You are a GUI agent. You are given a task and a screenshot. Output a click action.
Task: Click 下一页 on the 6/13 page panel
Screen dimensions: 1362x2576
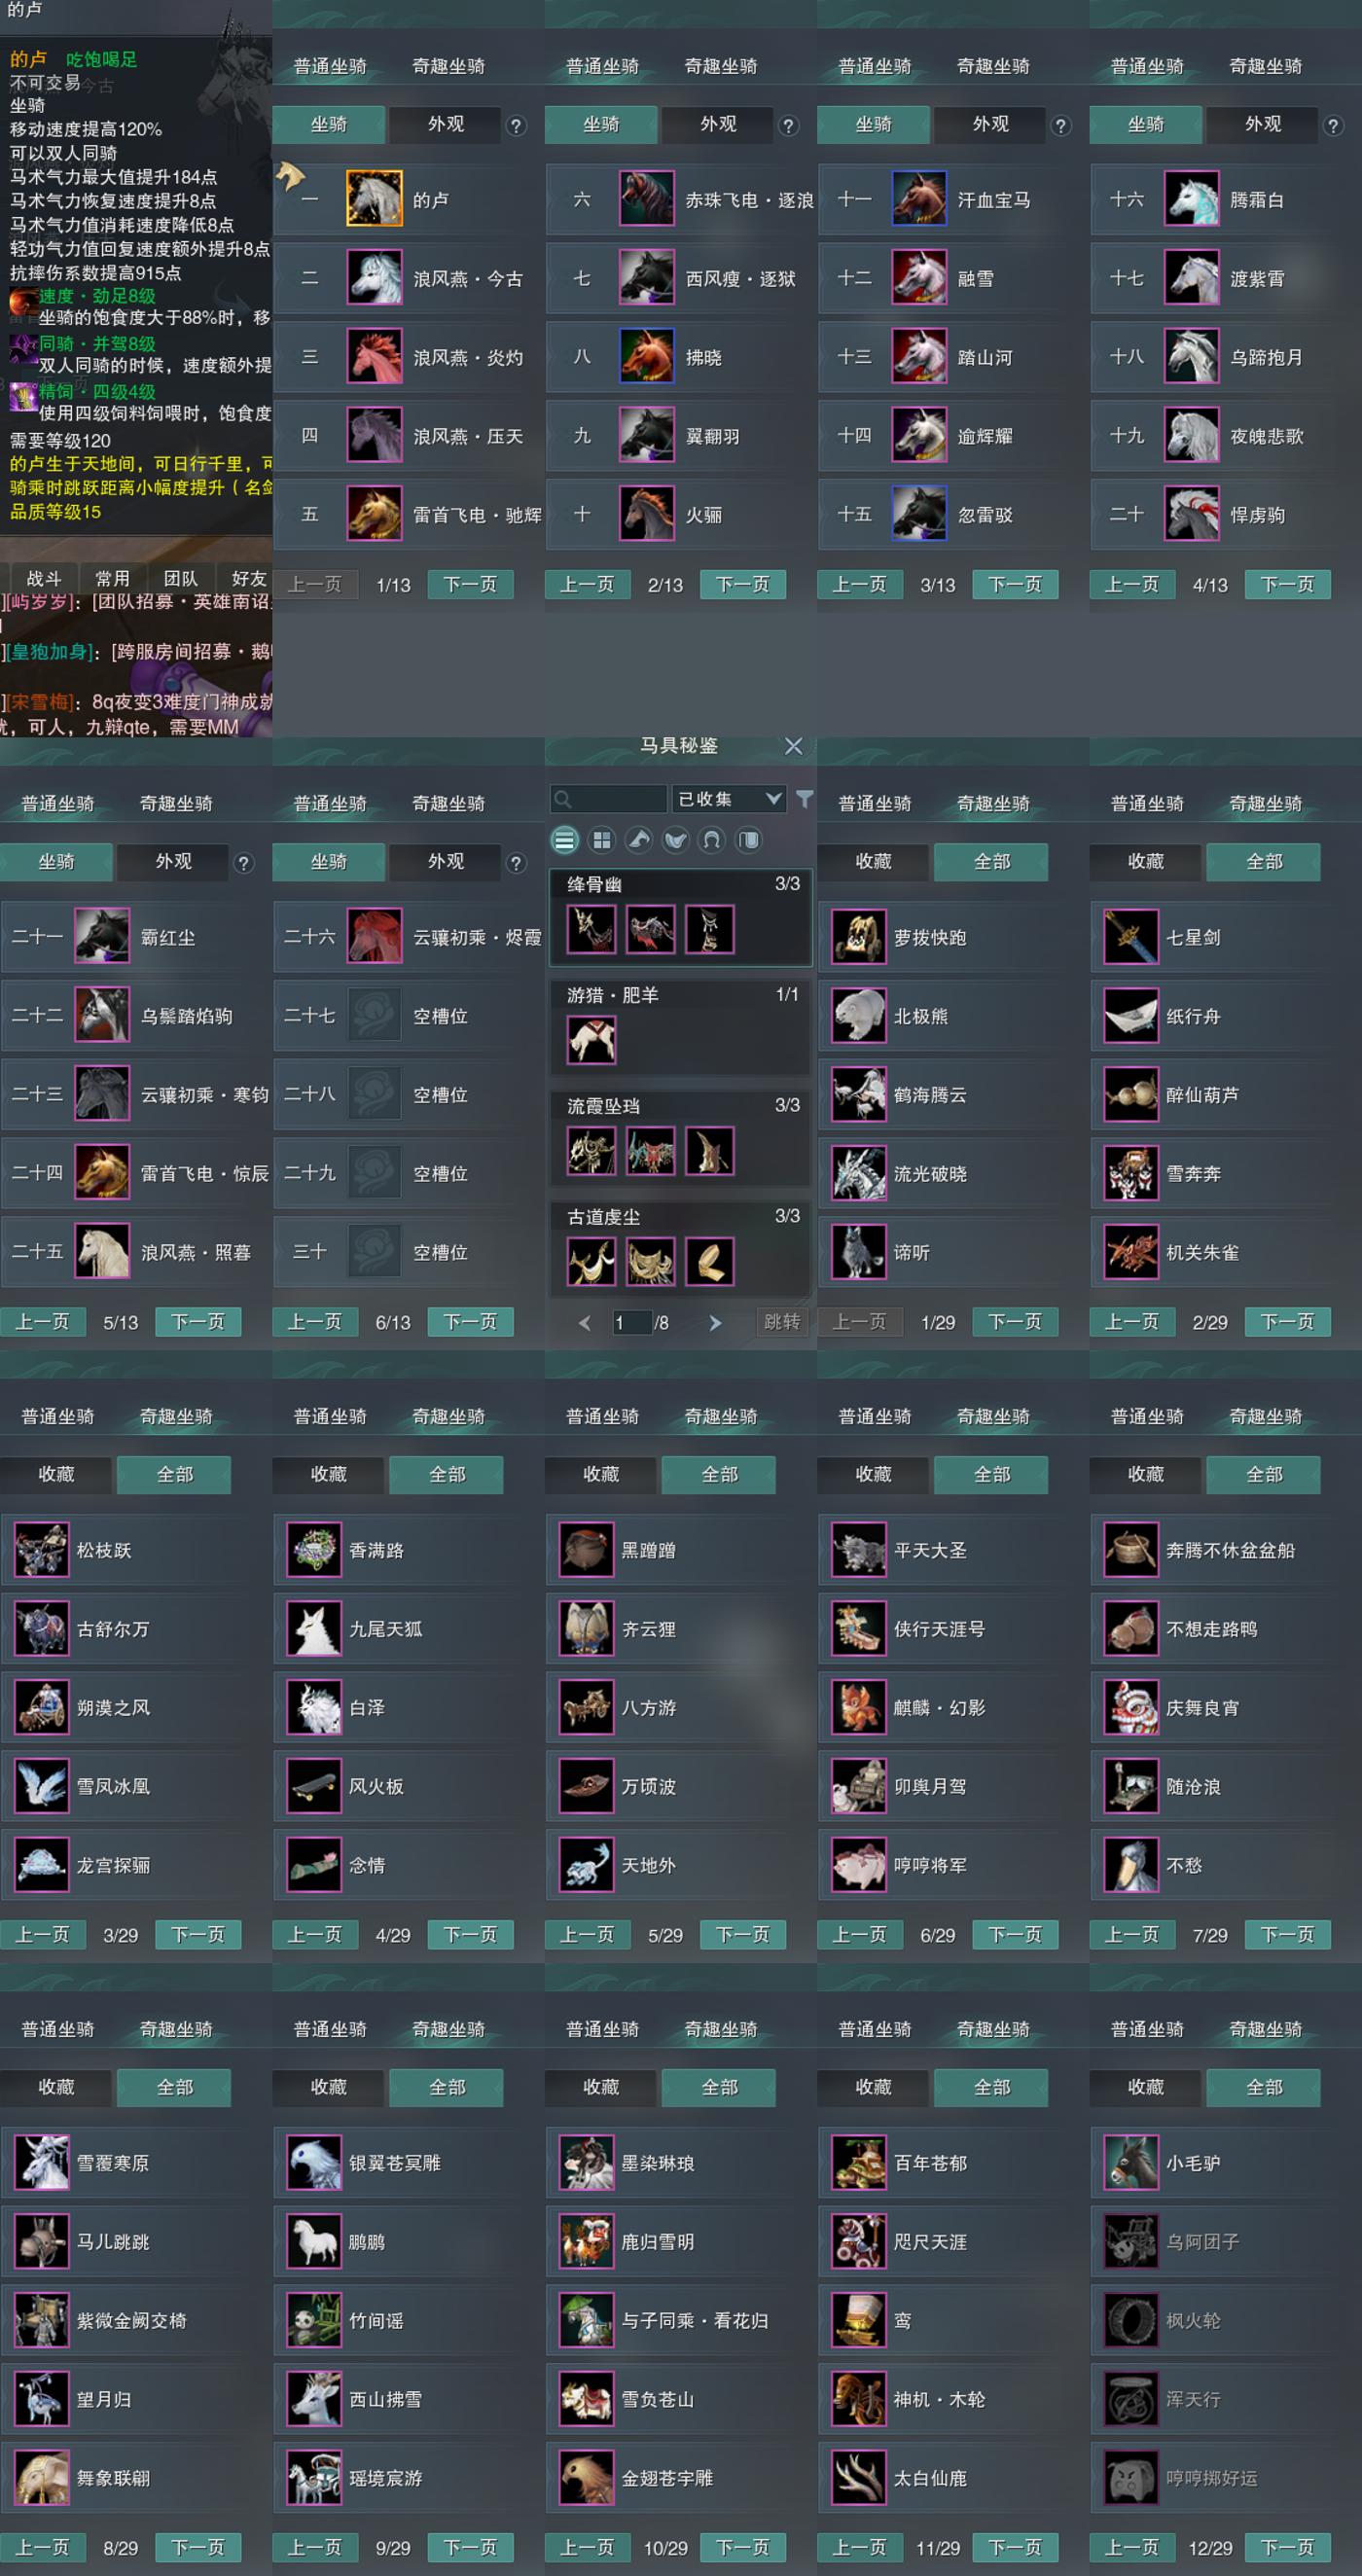tap(470, 1322)
